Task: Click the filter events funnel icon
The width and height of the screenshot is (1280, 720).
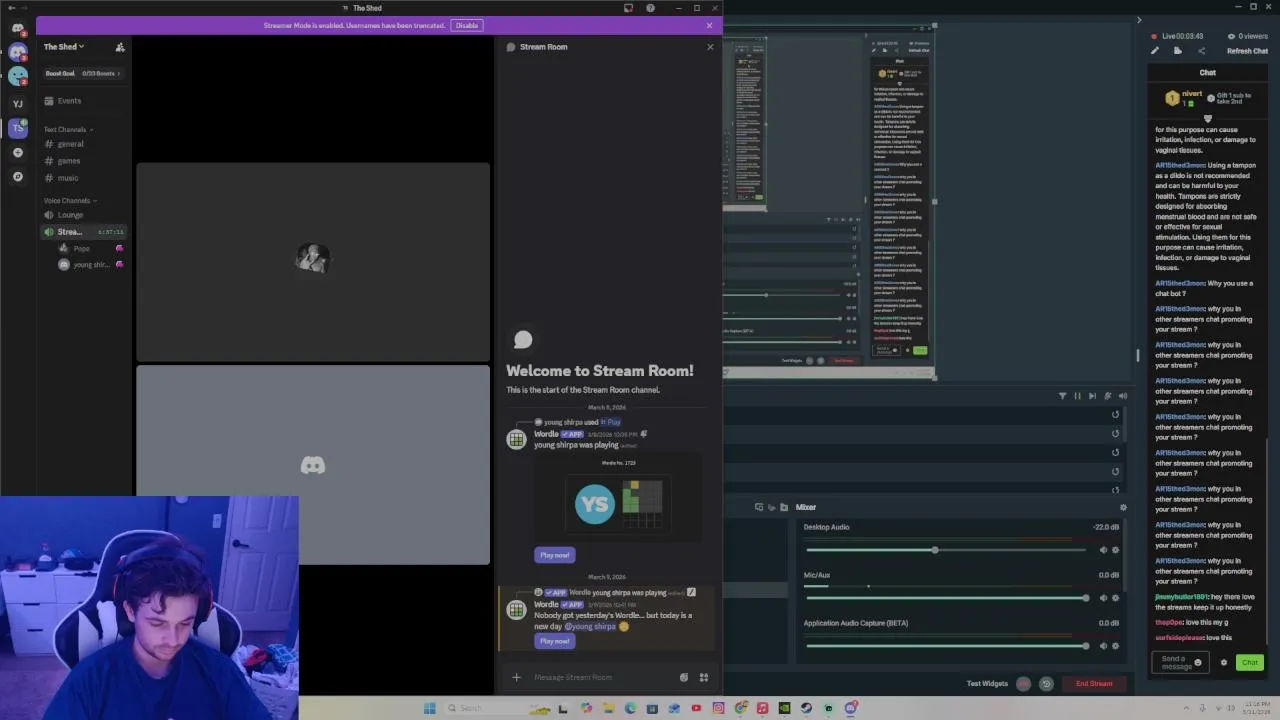Action: pyautogui.click(x=1062, y=396)
